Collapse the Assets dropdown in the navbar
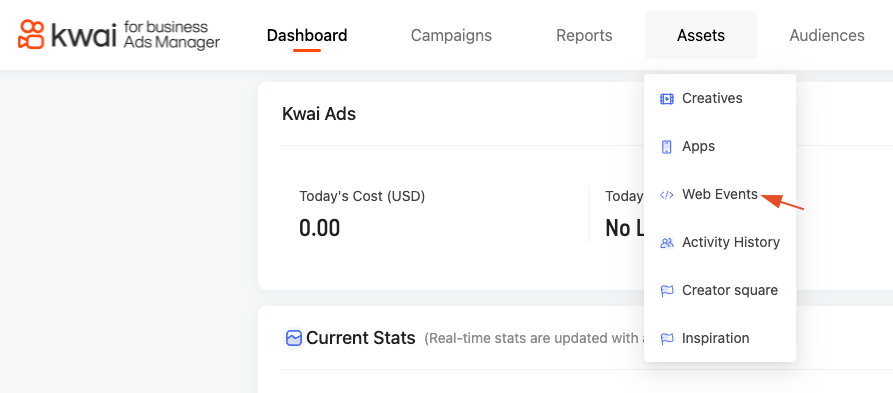The width and height of the screenshot is (893, 393). (x=701, y=35)
